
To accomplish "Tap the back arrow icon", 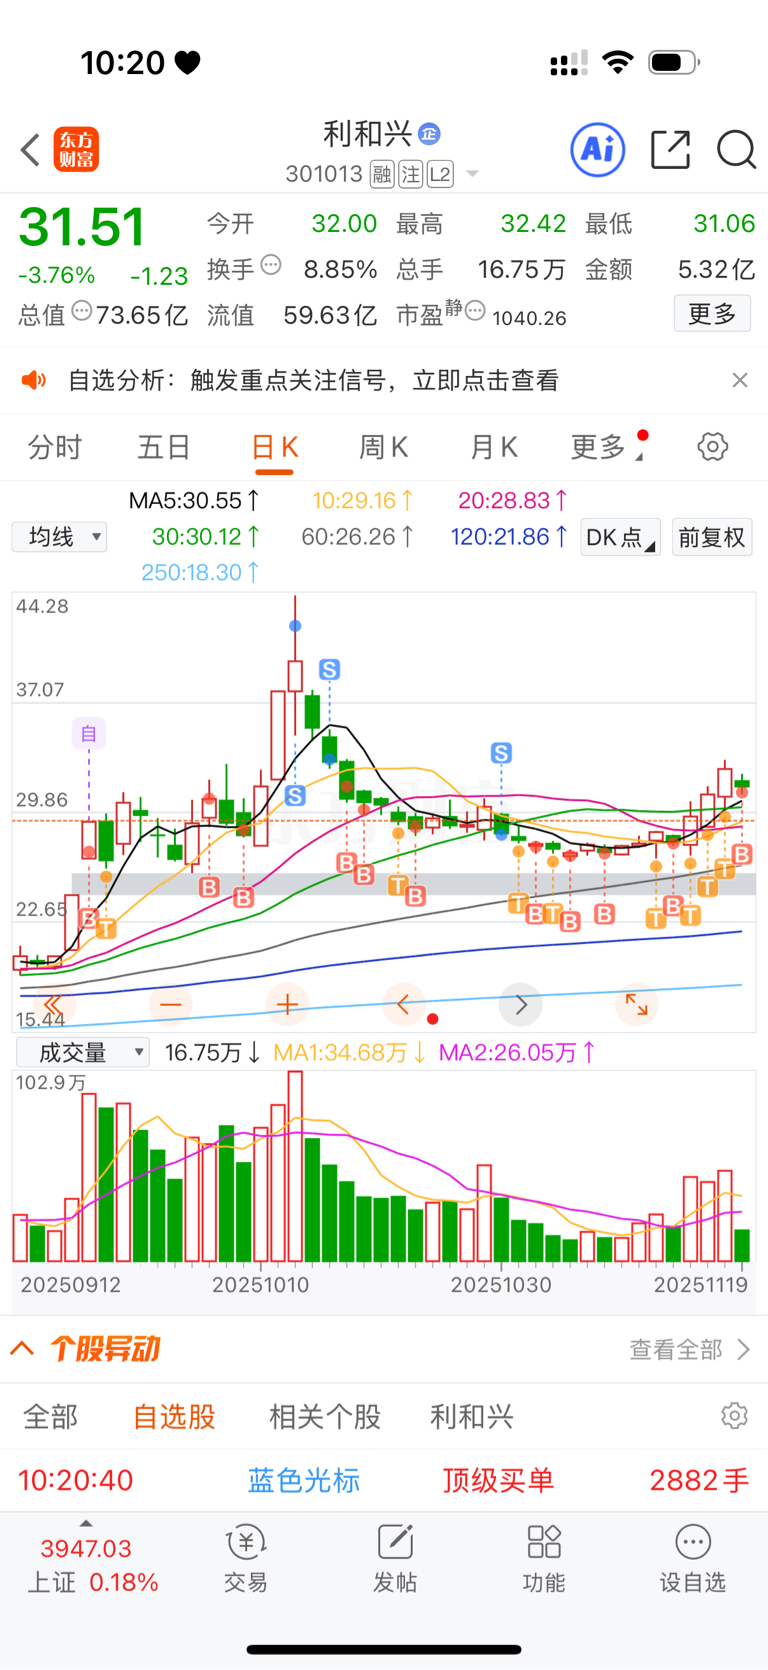I will (30, 150).
